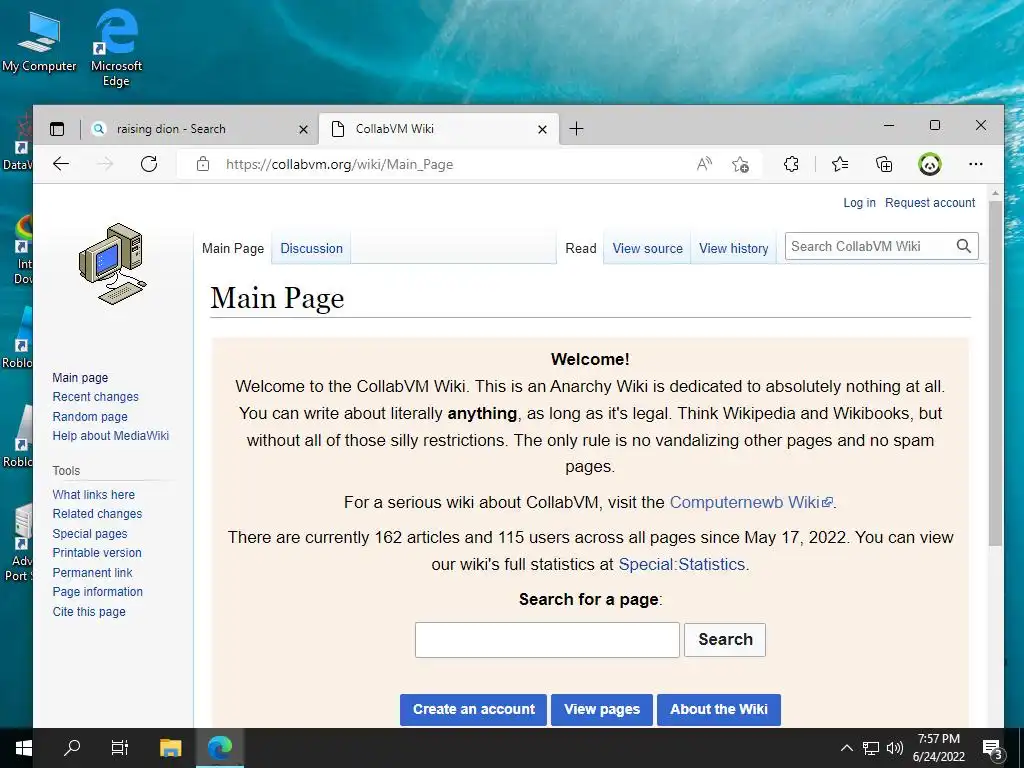
Task: Open Random page in sidebar
Action: [90, 417]
